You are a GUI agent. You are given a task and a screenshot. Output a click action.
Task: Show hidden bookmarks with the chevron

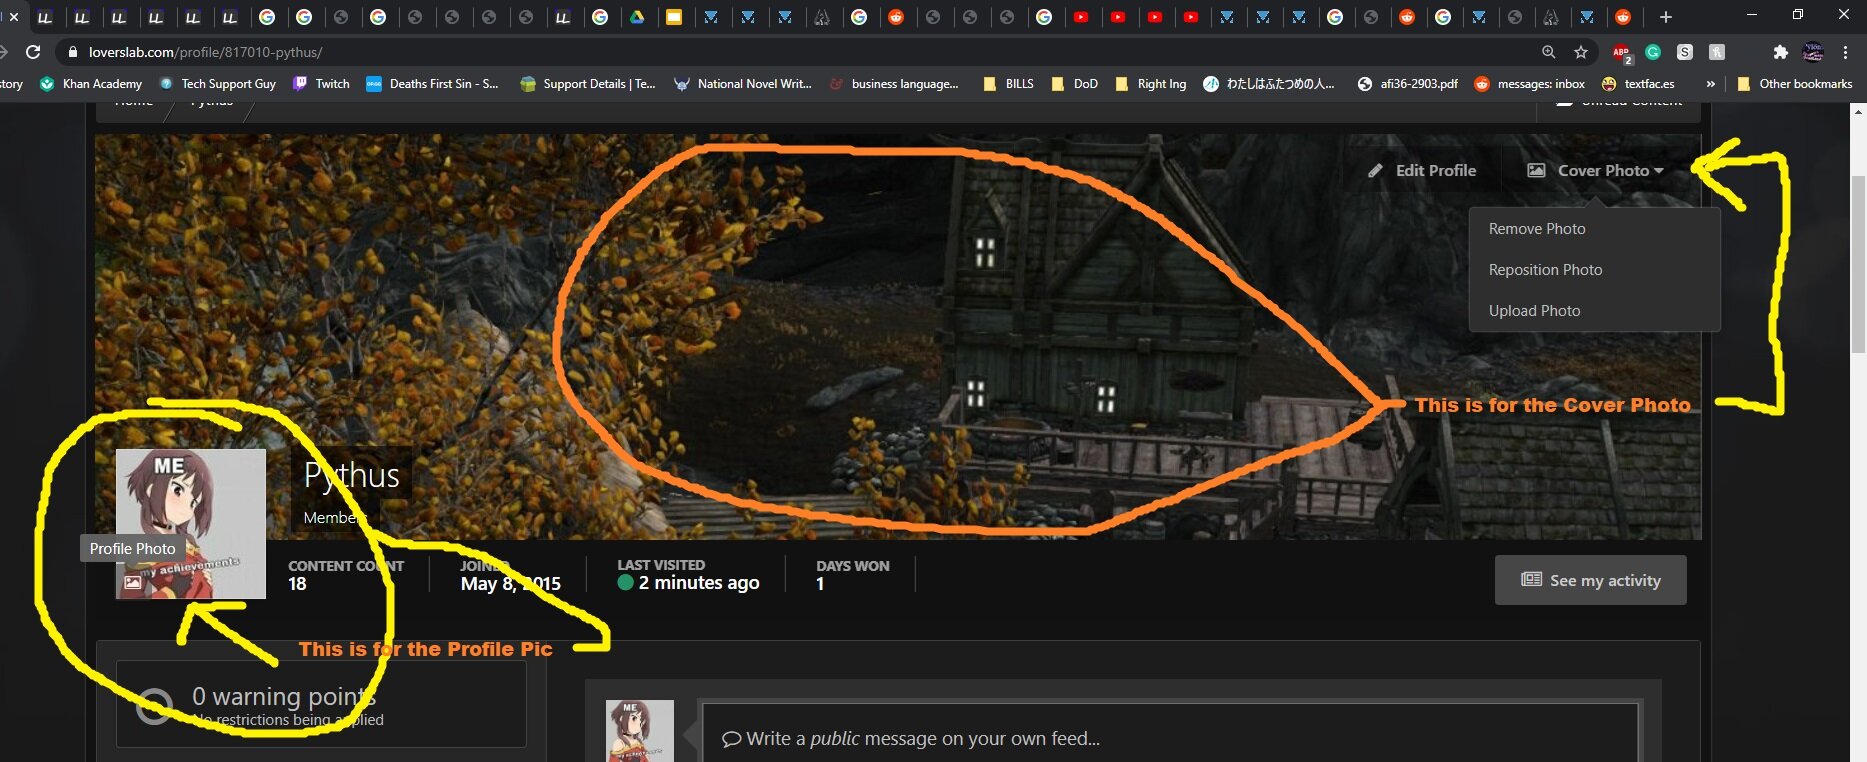pyautogui.click(x=1711, y=84)
